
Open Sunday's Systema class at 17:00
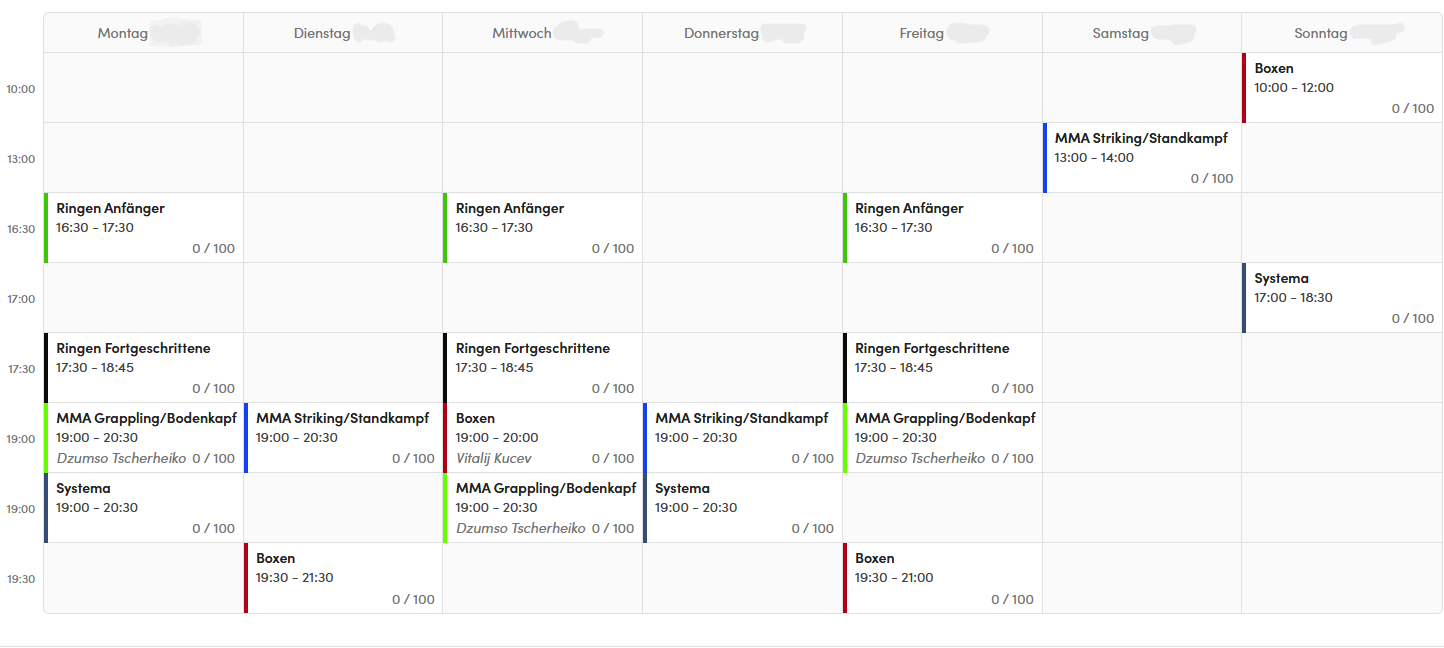(x=1342, y=298)
